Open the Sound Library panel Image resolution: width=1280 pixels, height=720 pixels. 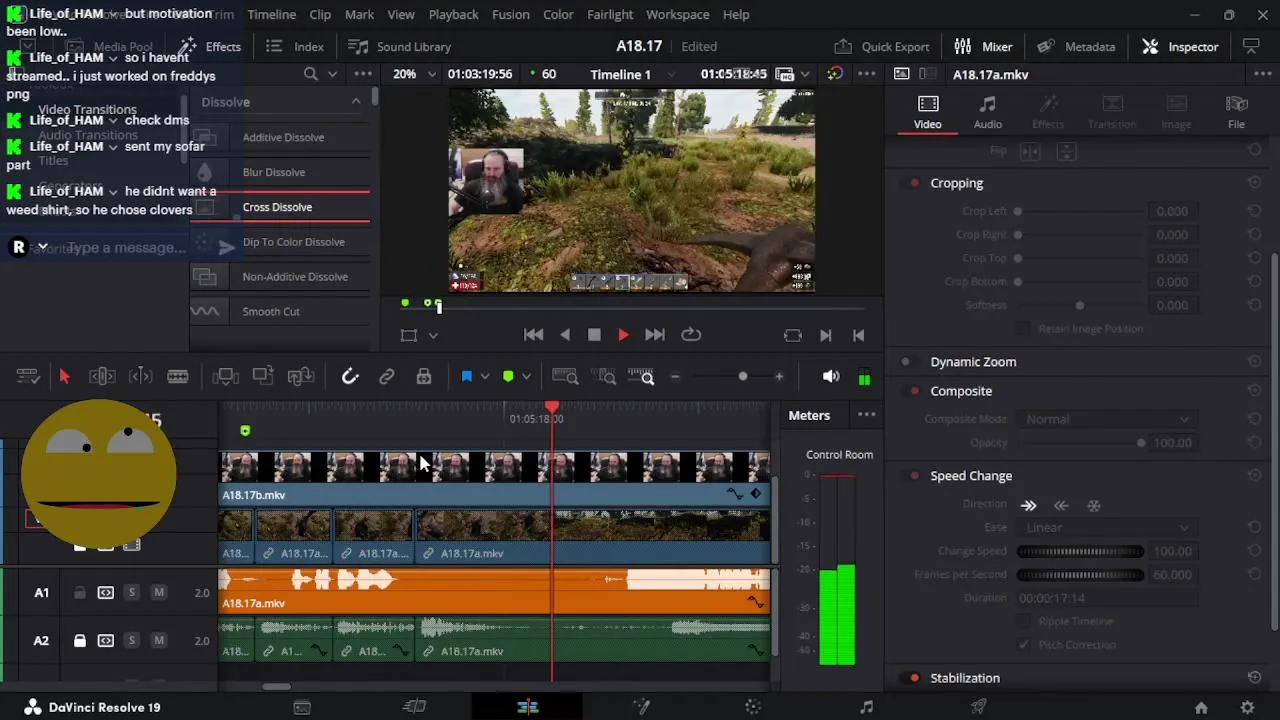400,46
